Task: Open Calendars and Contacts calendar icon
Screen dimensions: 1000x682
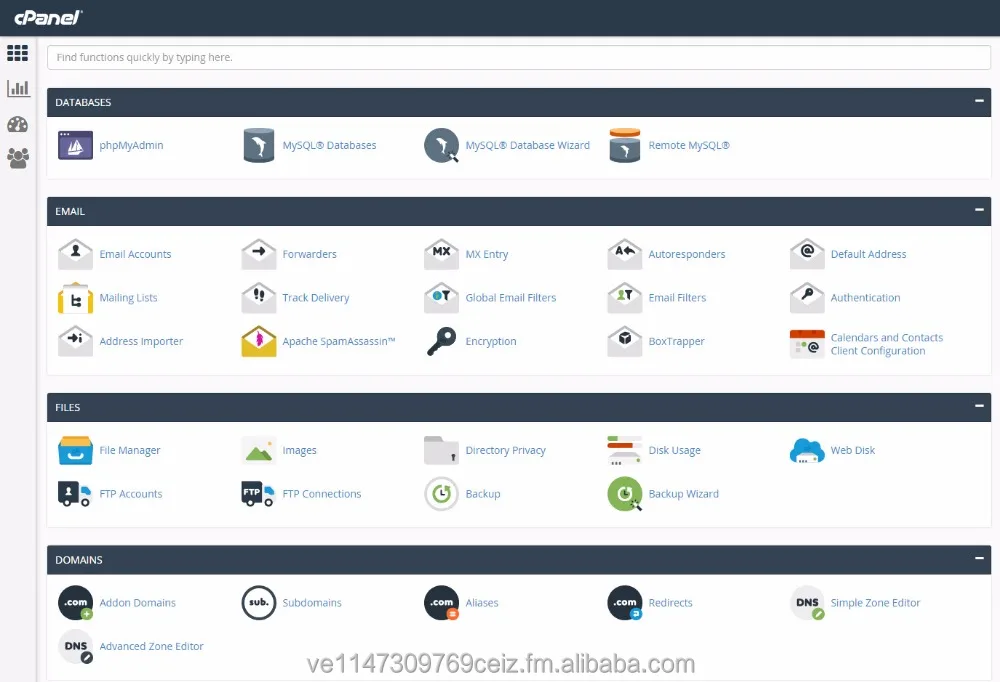Action: [807, 344]
